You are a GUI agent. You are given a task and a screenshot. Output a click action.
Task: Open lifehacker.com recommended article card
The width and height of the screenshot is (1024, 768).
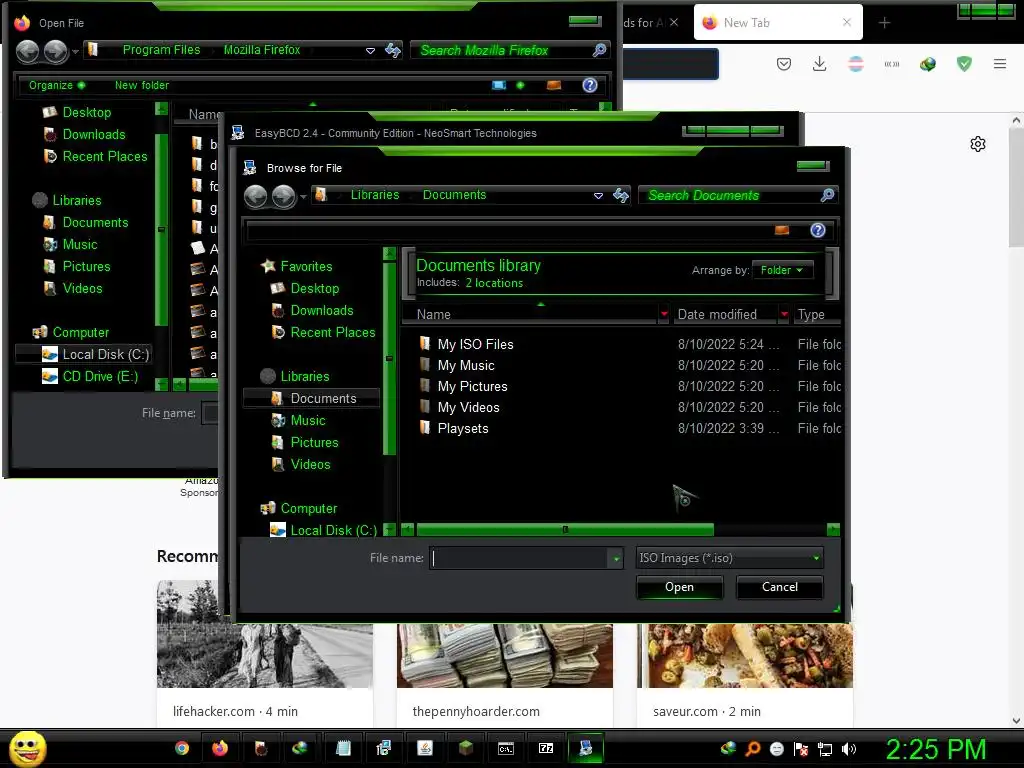[x=264, y=653]
